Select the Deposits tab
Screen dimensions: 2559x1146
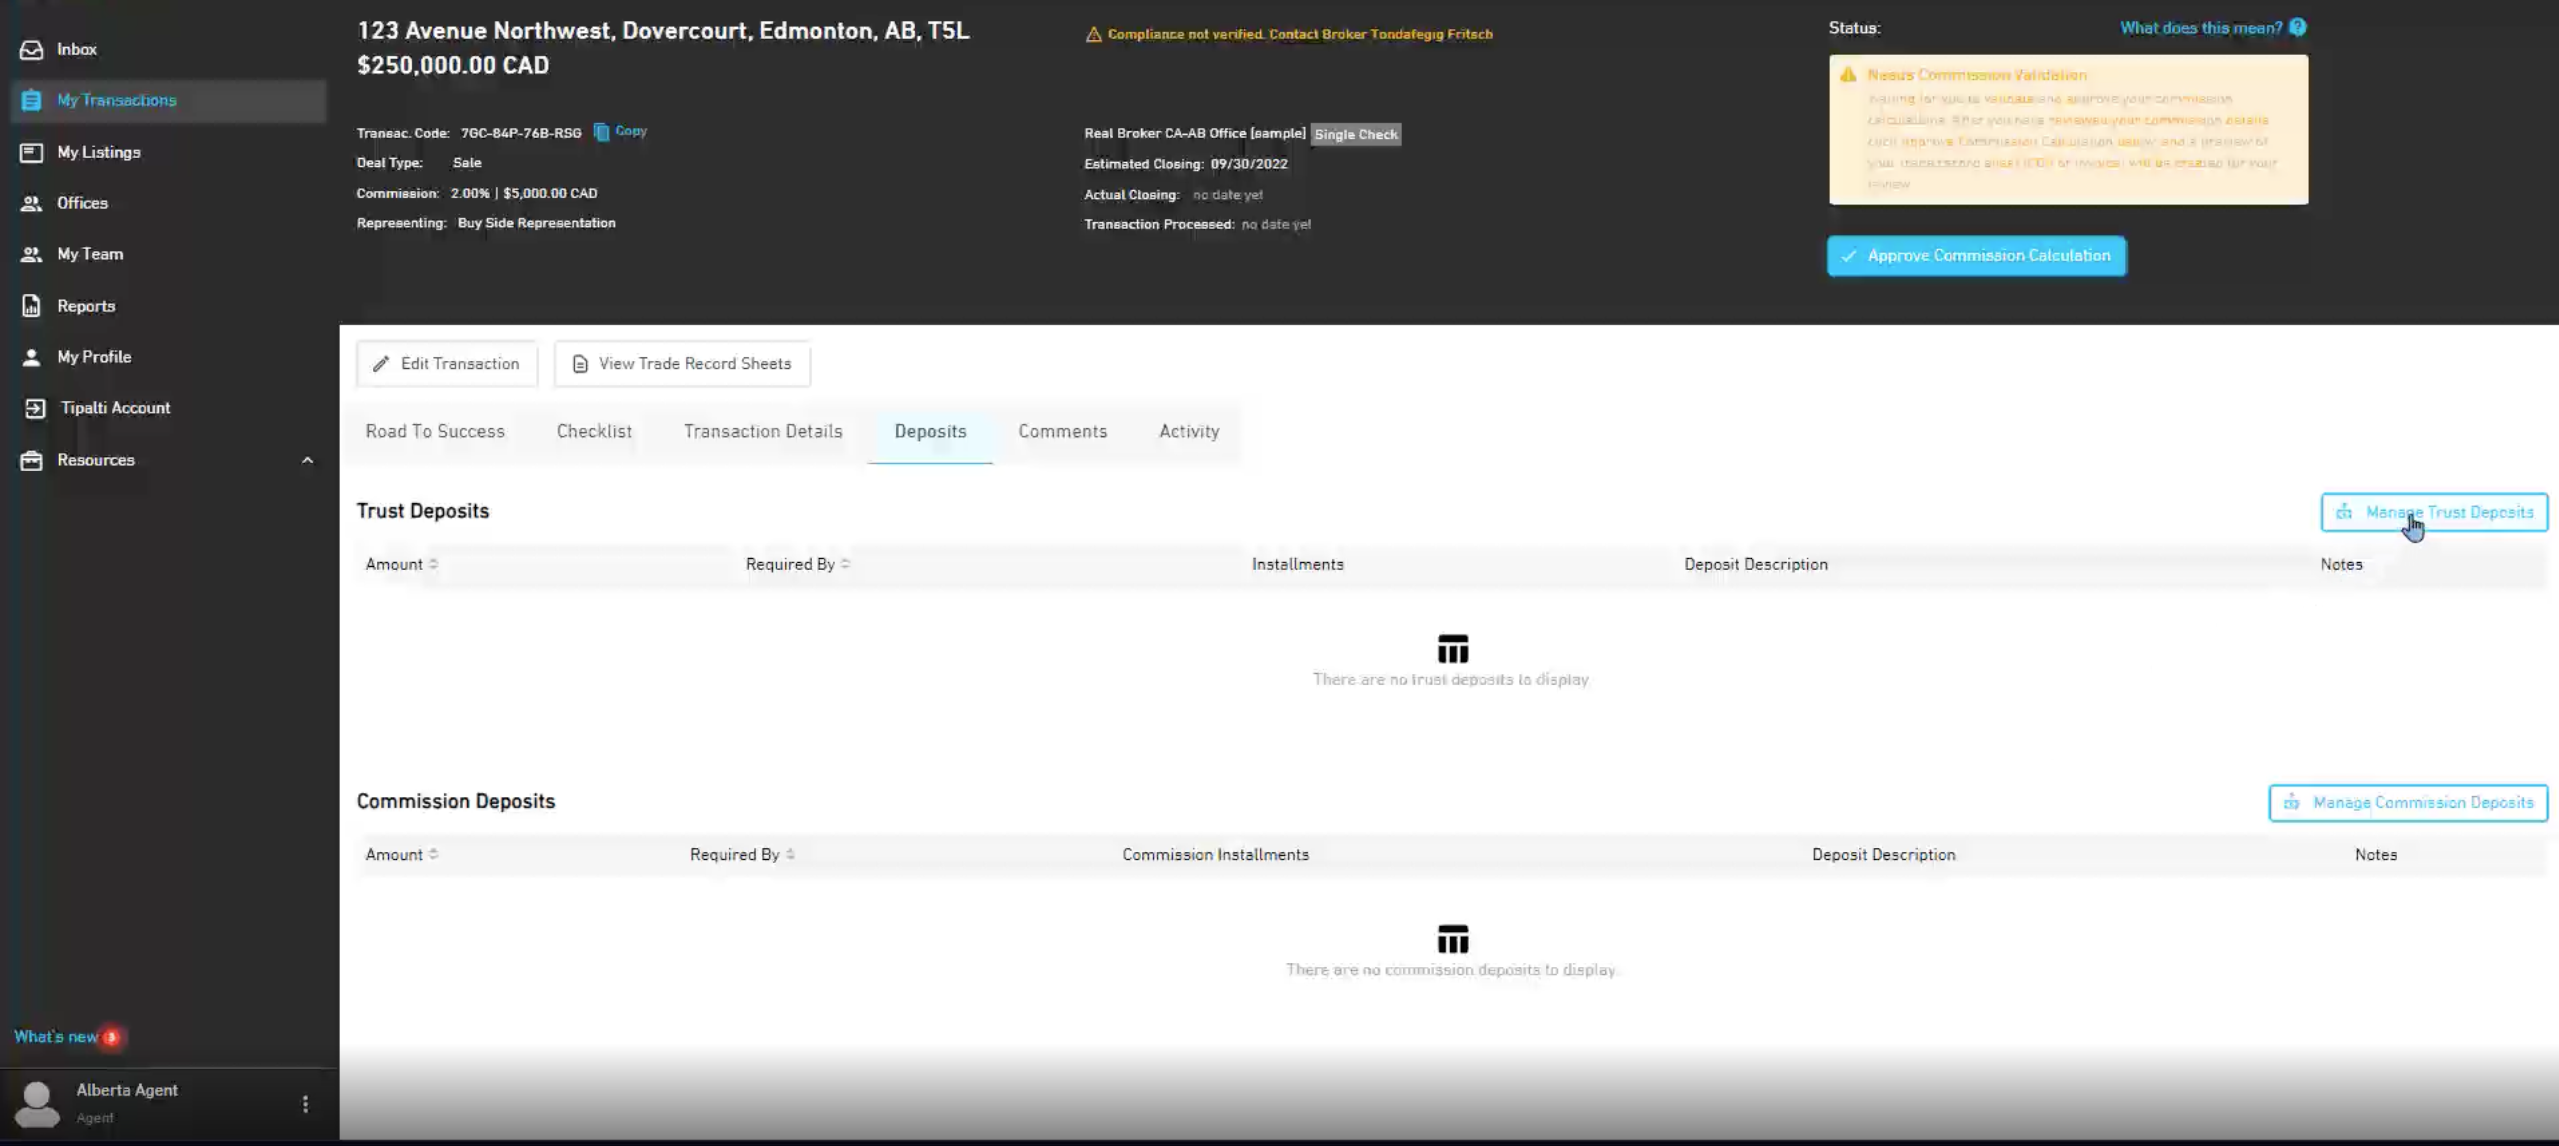coord(930,432)
